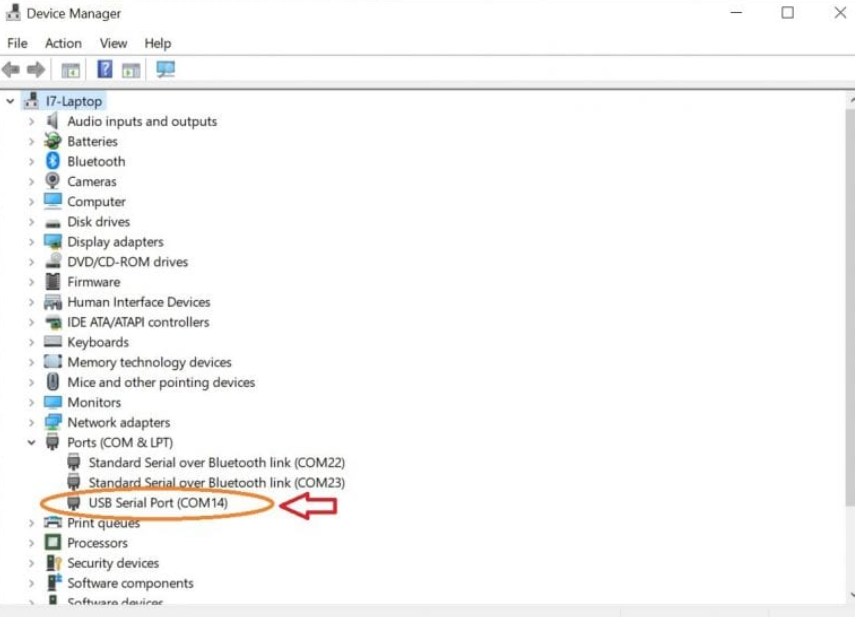Expand the Network adapters category

pos(31,423)
